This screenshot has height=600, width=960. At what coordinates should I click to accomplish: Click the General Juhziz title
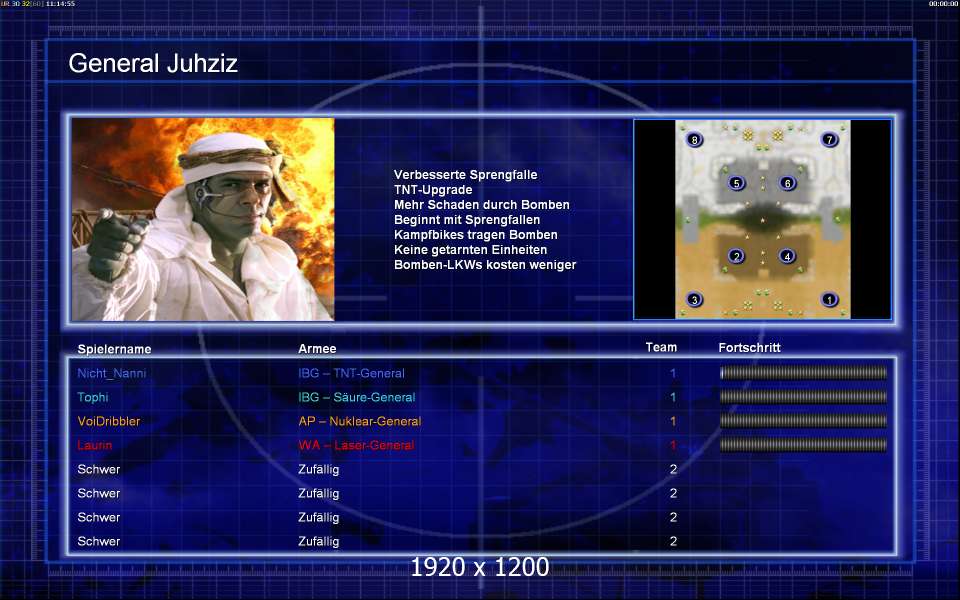(x=153, y=63)
